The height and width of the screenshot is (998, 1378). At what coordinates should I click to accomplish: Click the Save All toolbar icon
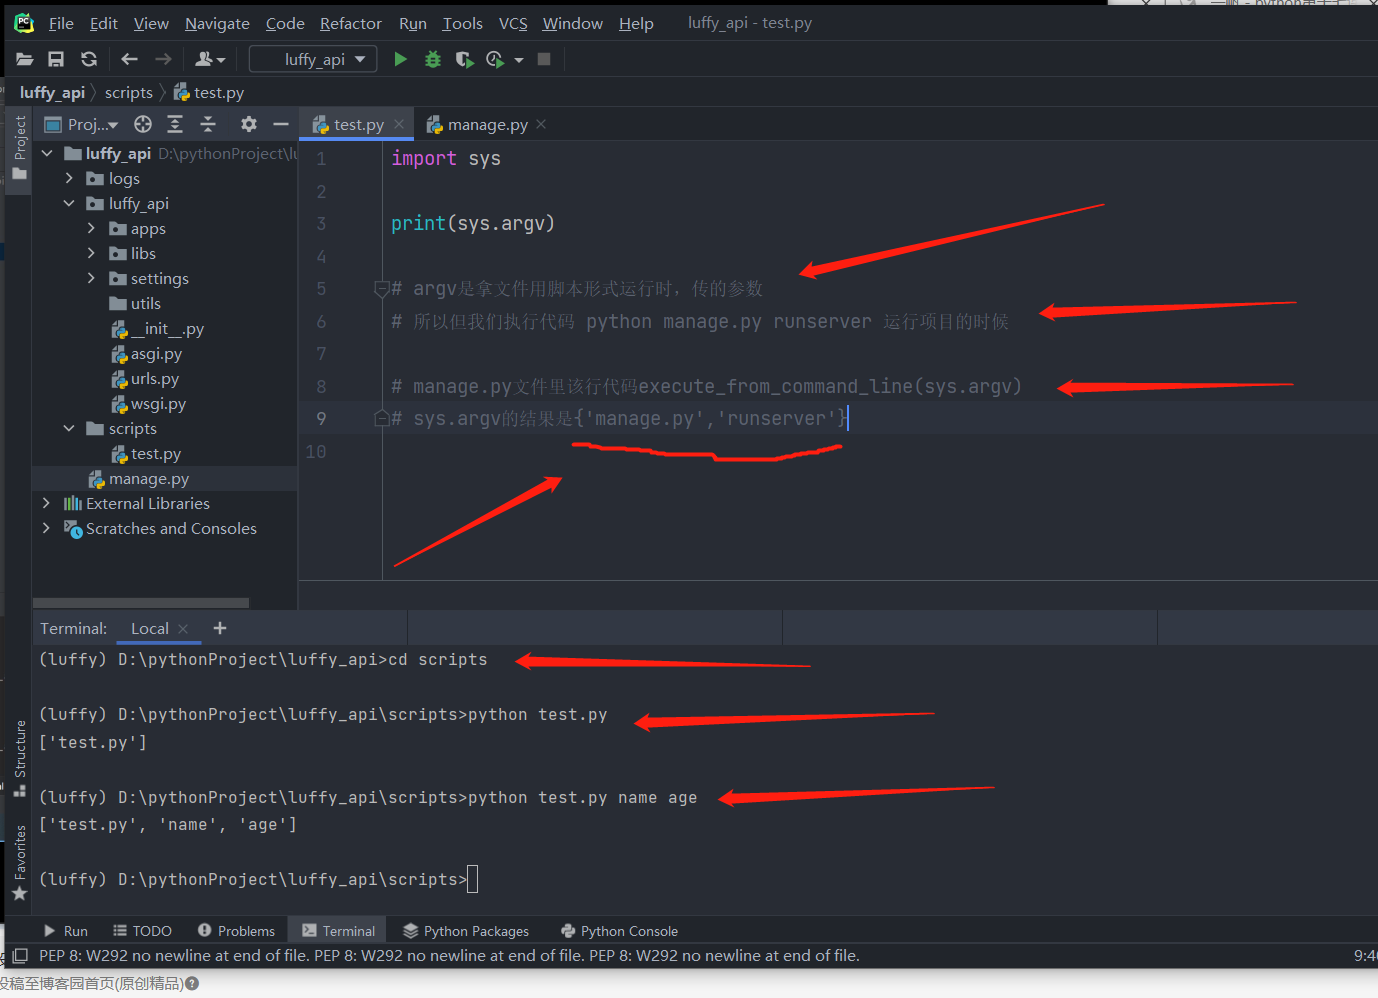pyautogui.click(x=56, y=59)
